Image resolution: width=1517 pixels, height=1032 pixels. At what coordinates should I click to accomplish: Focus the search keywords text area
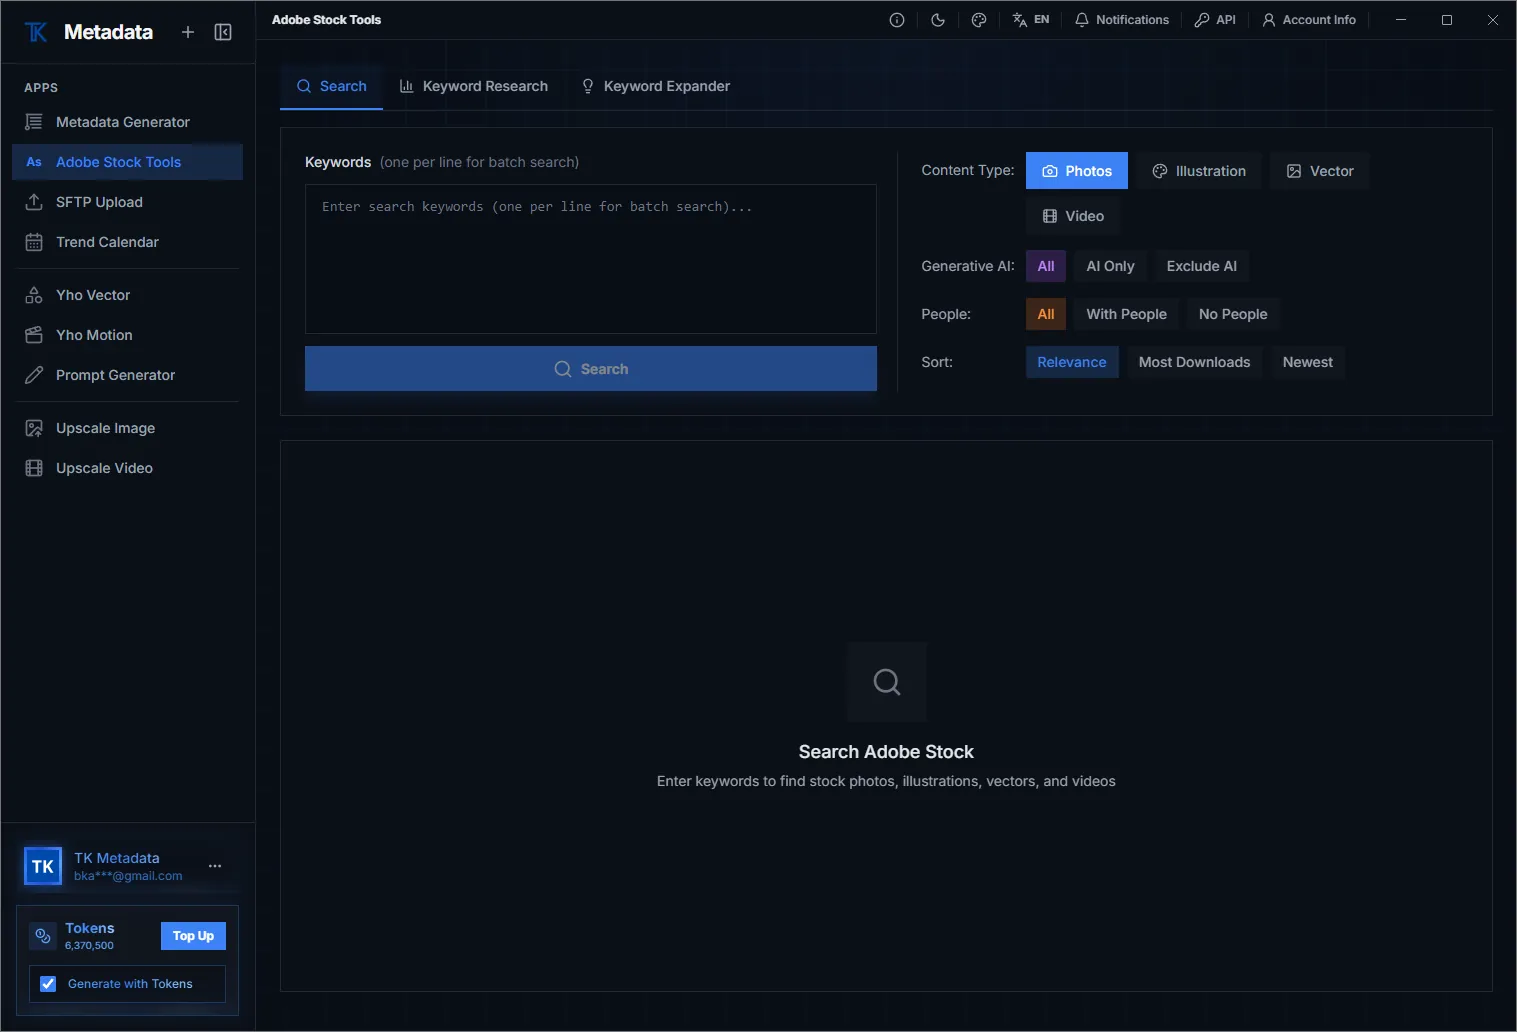(591, 259)
